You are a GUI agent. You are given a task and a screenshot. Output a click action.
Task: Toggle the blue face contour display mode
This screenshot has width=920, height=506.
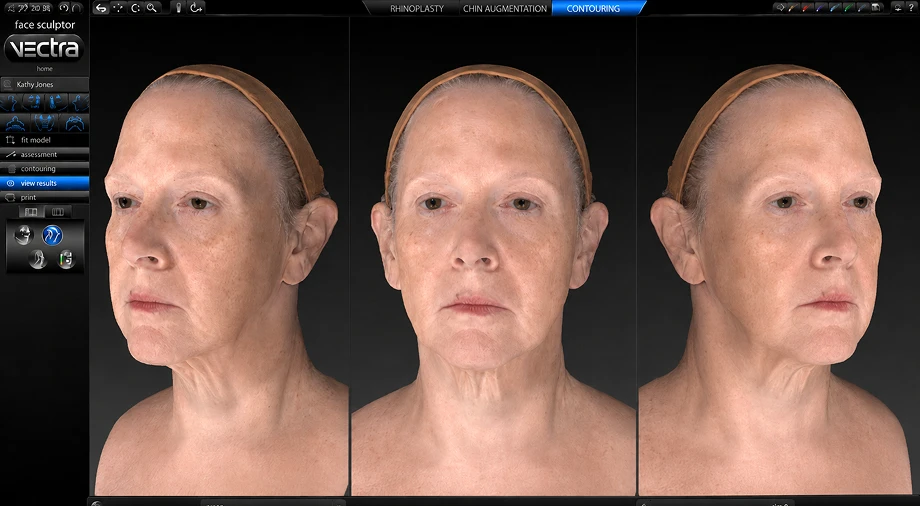click(52, 235)
